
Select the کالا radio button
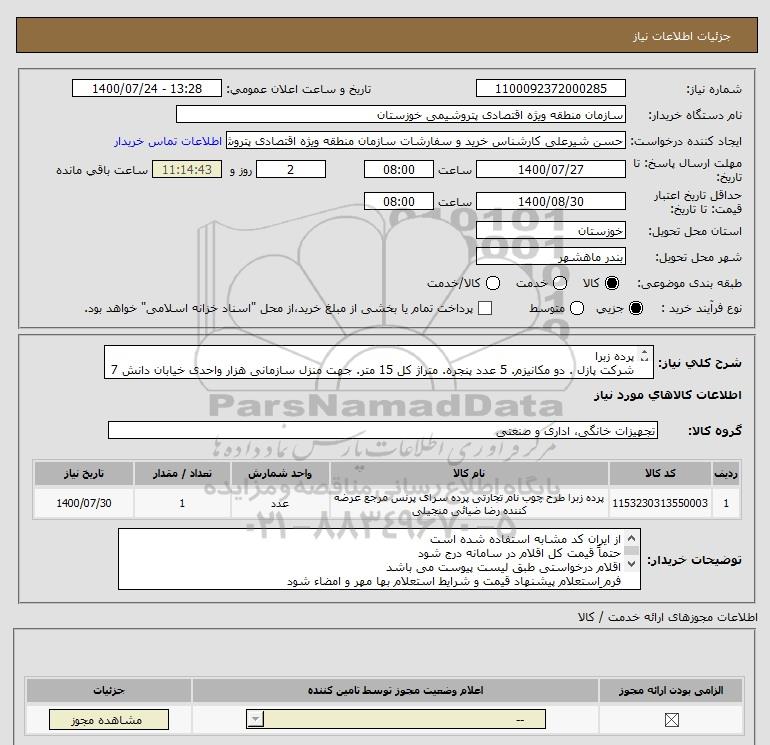[612, 283]
